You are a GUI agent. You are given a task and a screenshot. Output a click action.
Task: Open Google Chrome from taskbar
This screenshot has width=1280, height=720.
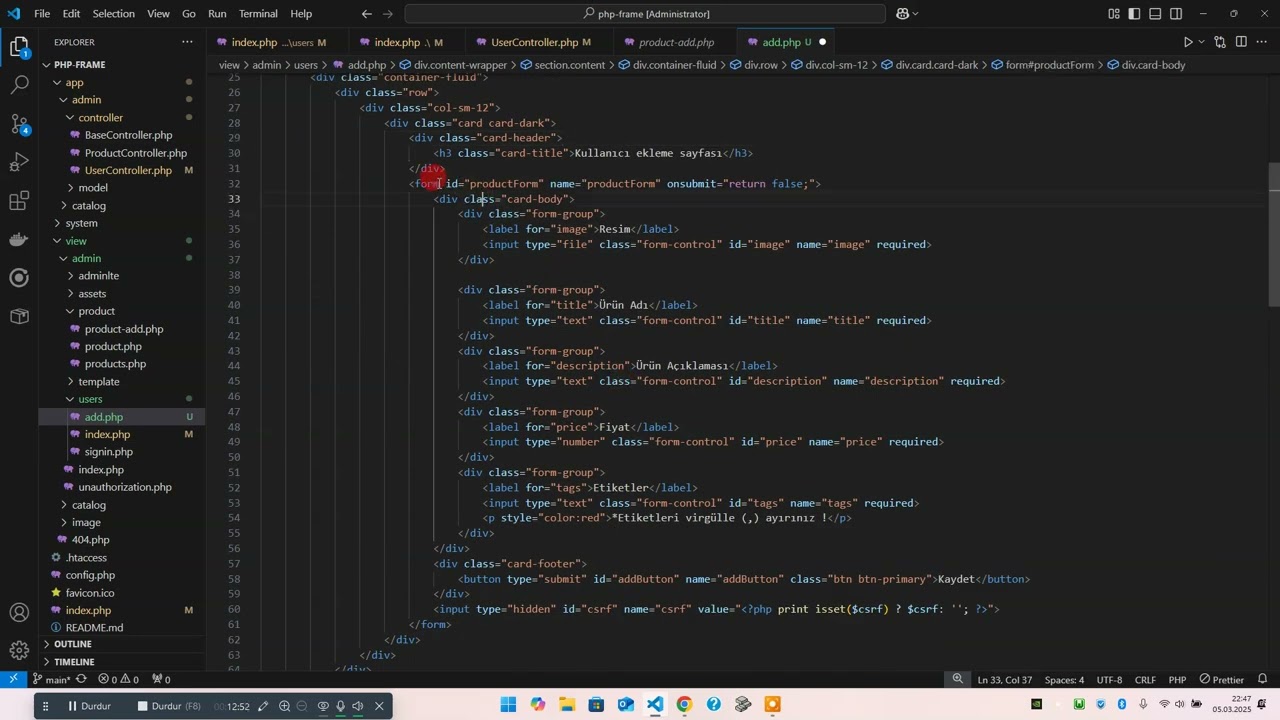684,705
